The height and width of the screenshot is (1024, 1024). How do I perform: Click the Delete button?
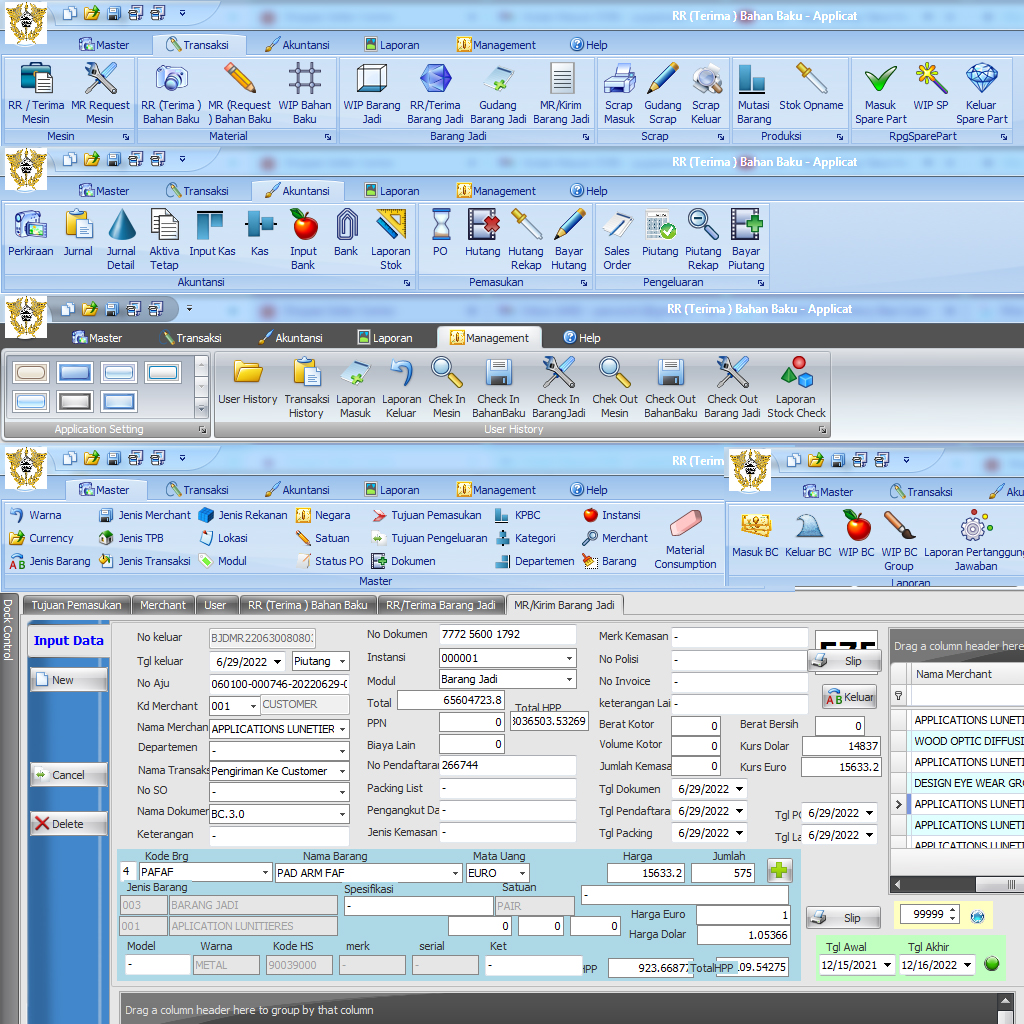click(x=70, y=824)
